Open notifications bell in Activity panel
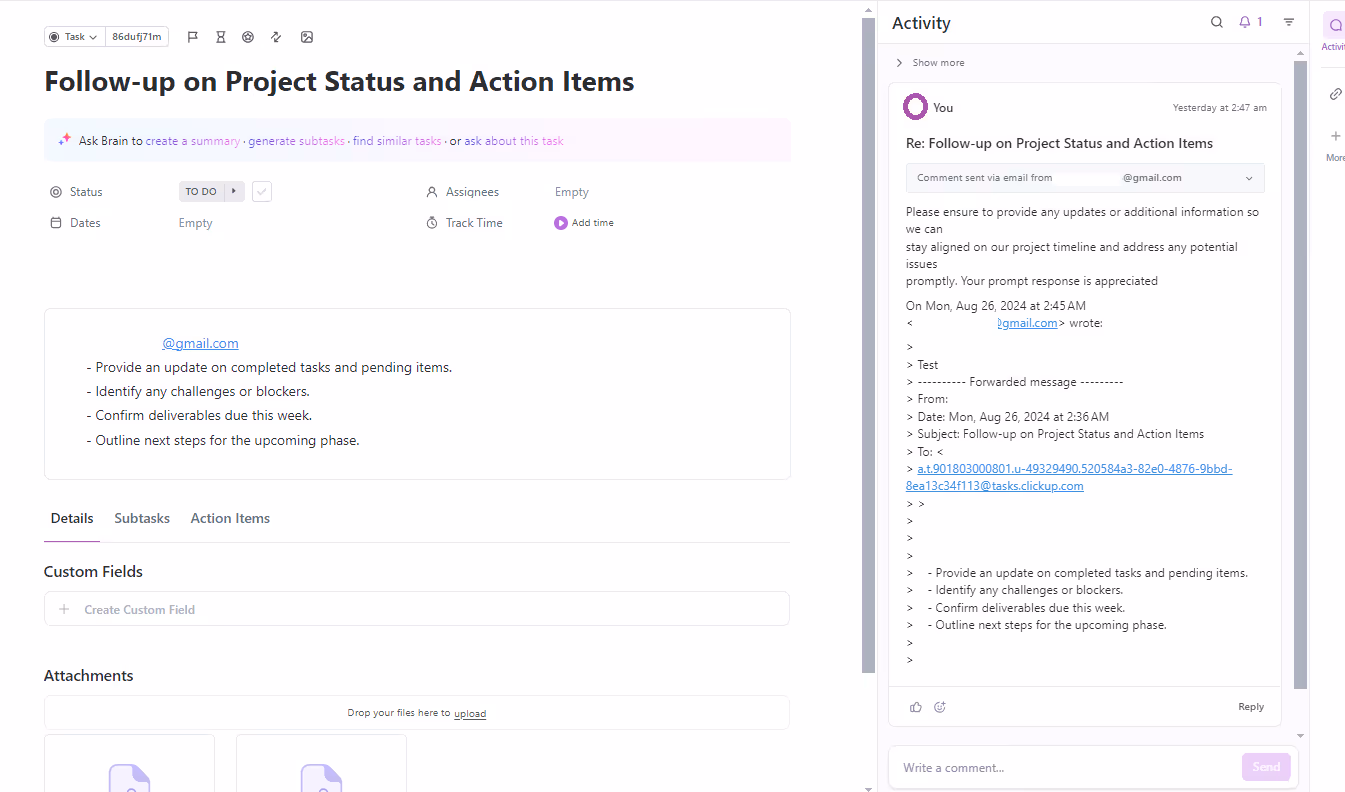 (1250, 22)
